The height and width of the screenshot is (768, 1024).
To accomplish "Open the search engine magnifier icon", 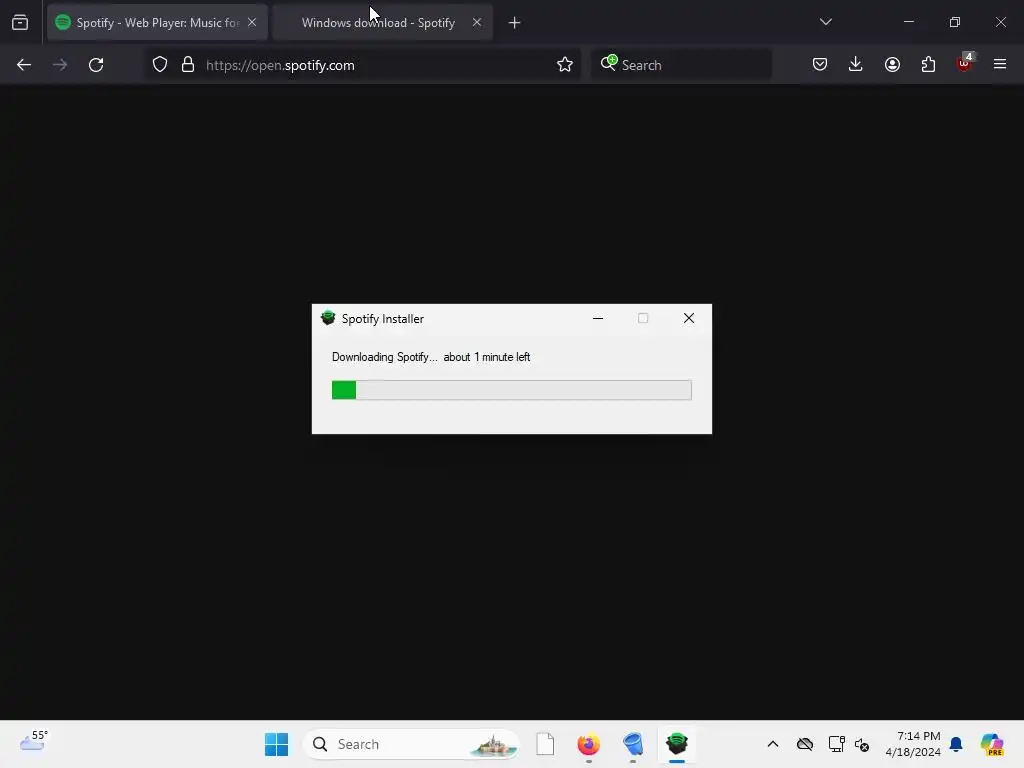I will tap(609, 63).
